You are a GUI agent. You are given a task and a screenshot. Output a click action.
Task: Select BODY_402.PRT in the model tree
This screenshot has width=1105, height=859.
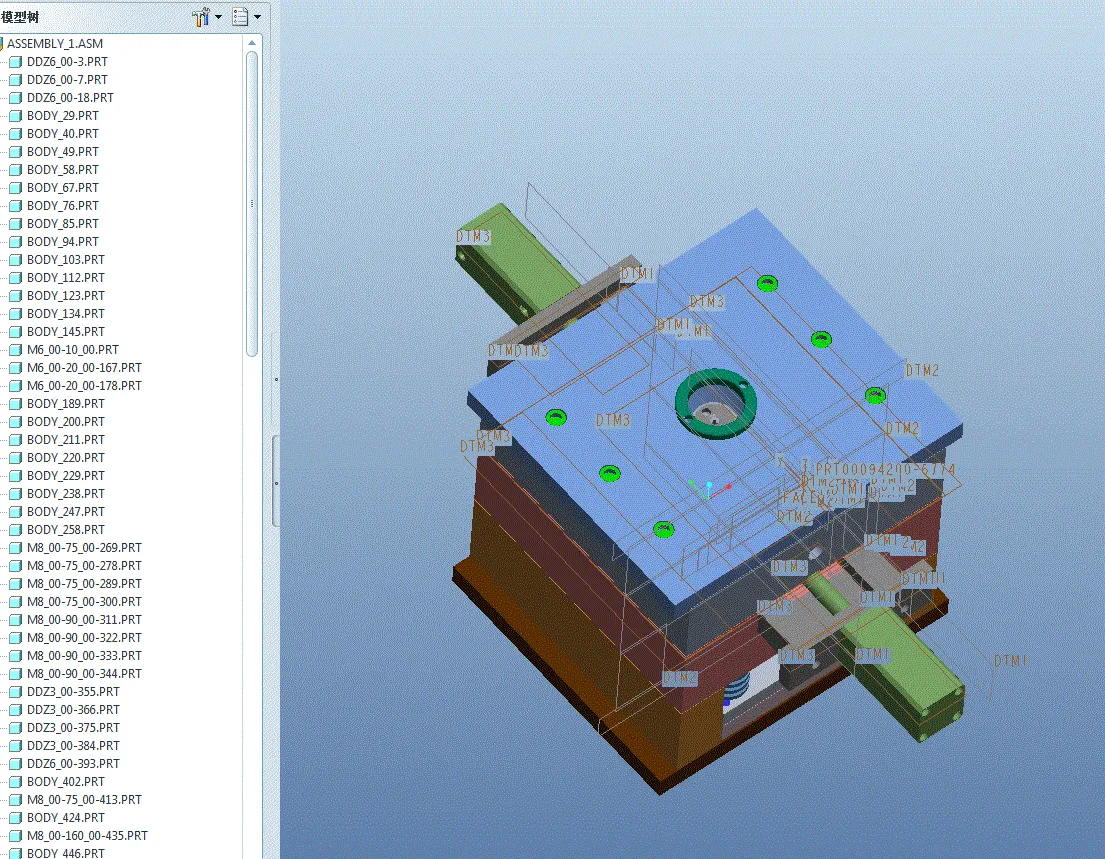pos(64,781)
